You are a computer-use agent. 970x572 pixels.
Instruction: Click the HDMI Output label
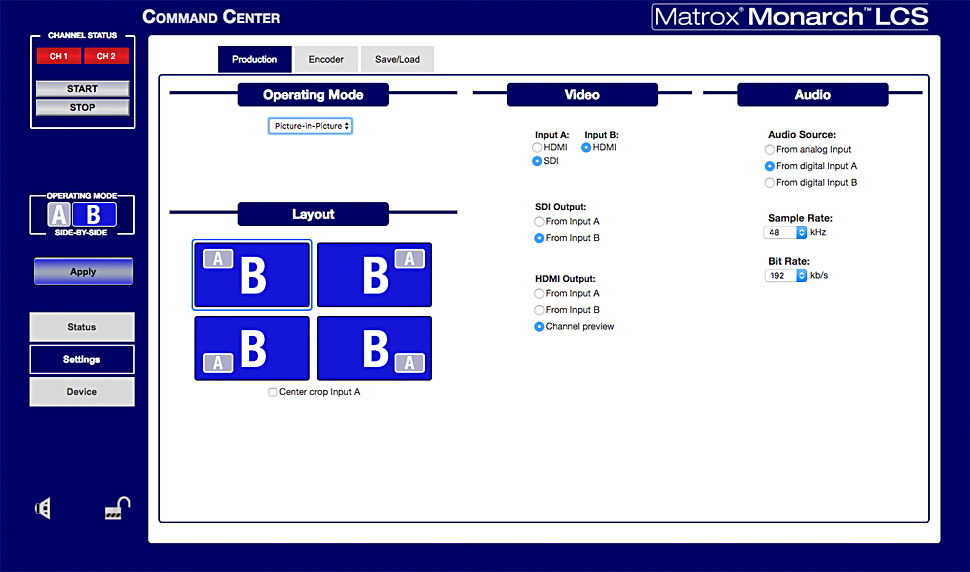pyautogui.click(x=565, y=279)
